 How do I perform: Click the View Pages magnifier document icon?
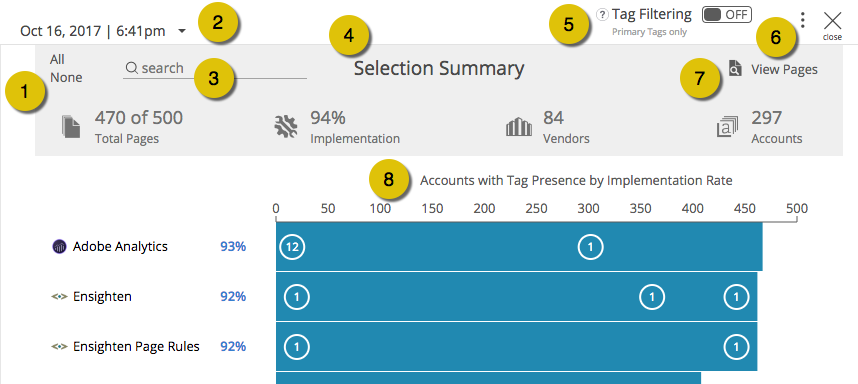pos(735,69)
